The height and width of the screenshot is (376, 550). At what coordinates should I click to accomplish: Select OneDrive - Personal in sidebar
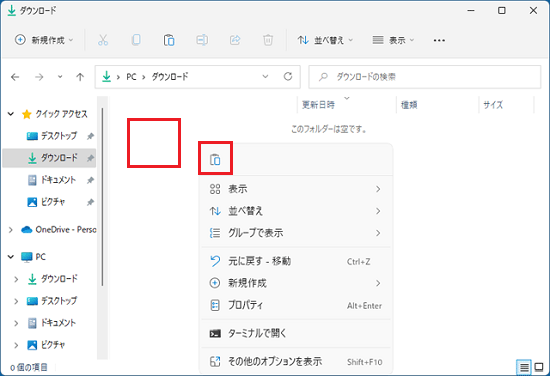click(x=66, y=230)
